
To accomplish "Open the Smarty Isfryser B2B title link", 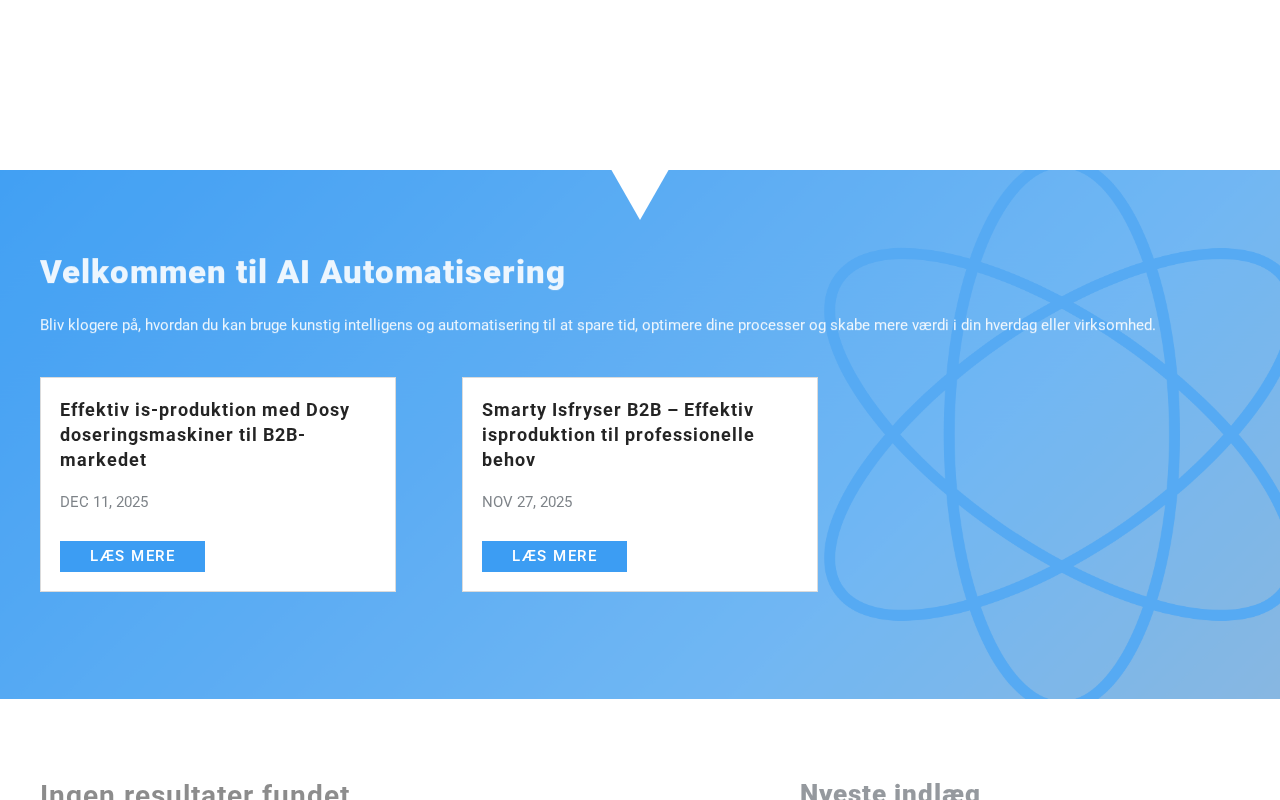I will 618,435.
